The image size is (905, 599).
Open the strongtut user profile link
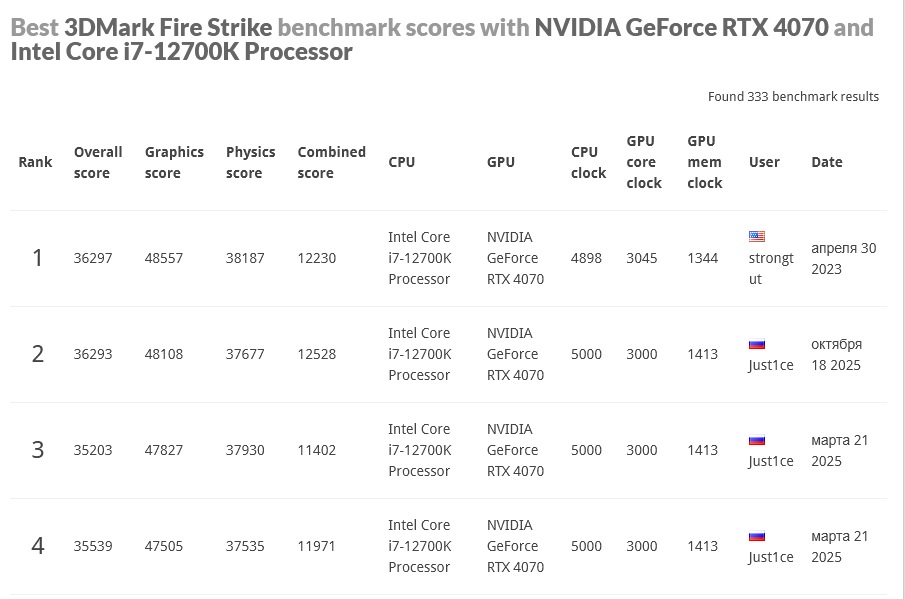tap(770, 268)
